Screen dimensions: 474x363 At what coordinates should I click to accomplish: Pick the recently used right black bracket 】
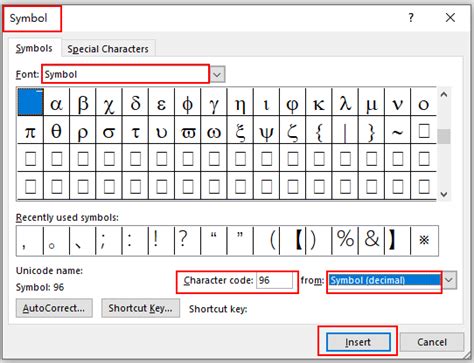(x=397, y=241)
